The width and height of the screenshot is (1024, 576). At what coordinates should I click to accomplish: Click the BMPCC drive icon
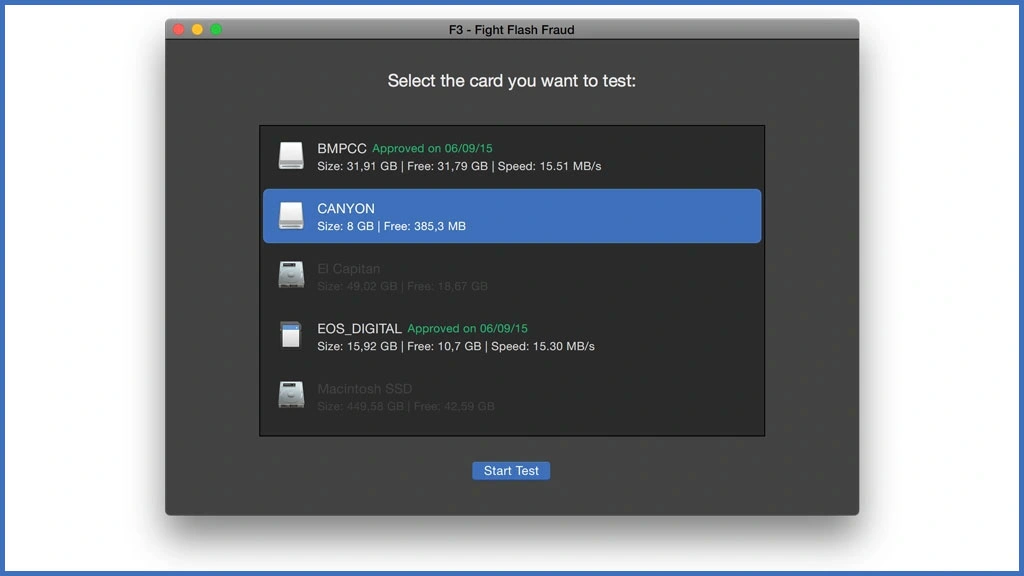pyautogui.click(x=291, y=156)
